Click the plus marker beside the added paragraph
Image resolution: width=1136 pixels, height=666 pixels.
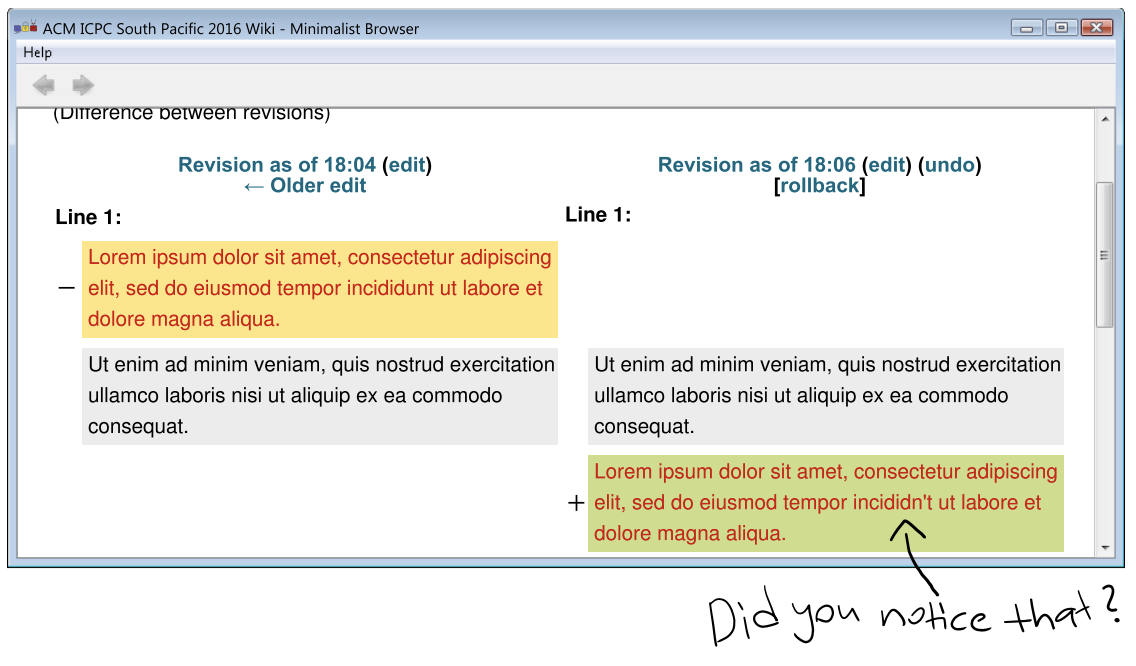pyautogui.click(x=576, y=503)
